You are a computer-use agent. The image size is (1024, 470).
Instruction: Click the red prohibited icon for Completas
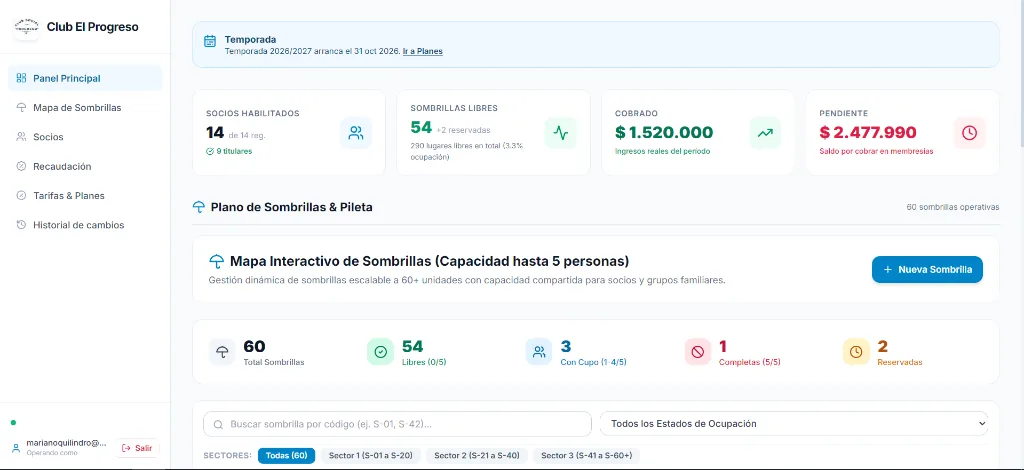(x=697, y=352)
